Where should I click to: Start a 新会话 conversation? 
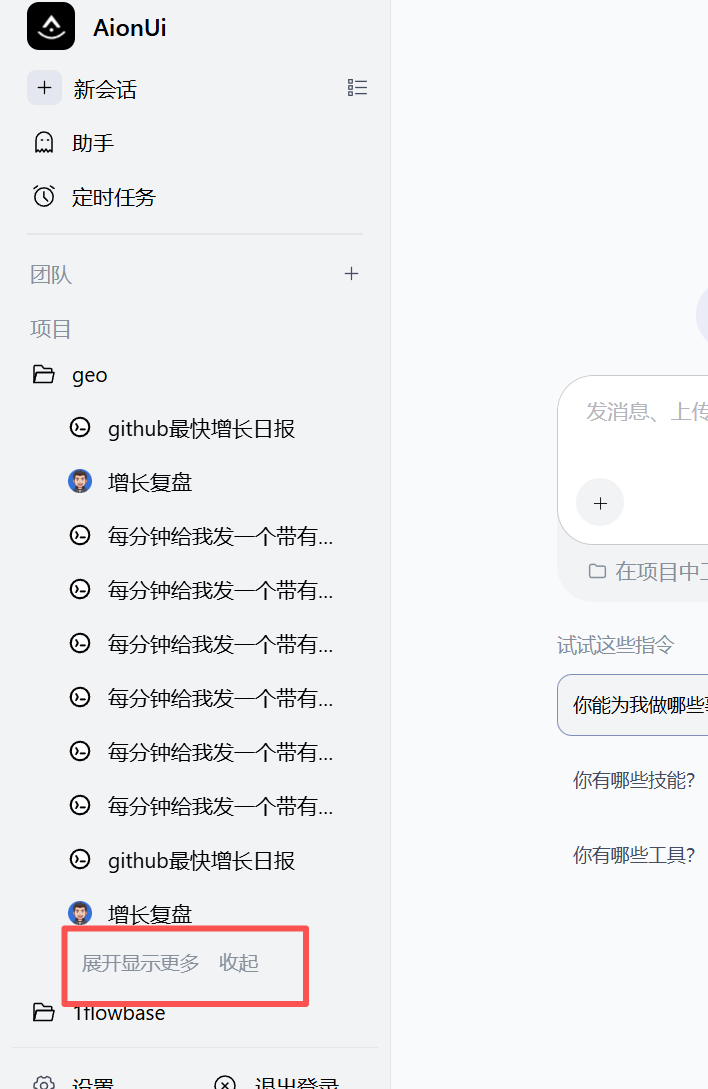click(106, 89)
